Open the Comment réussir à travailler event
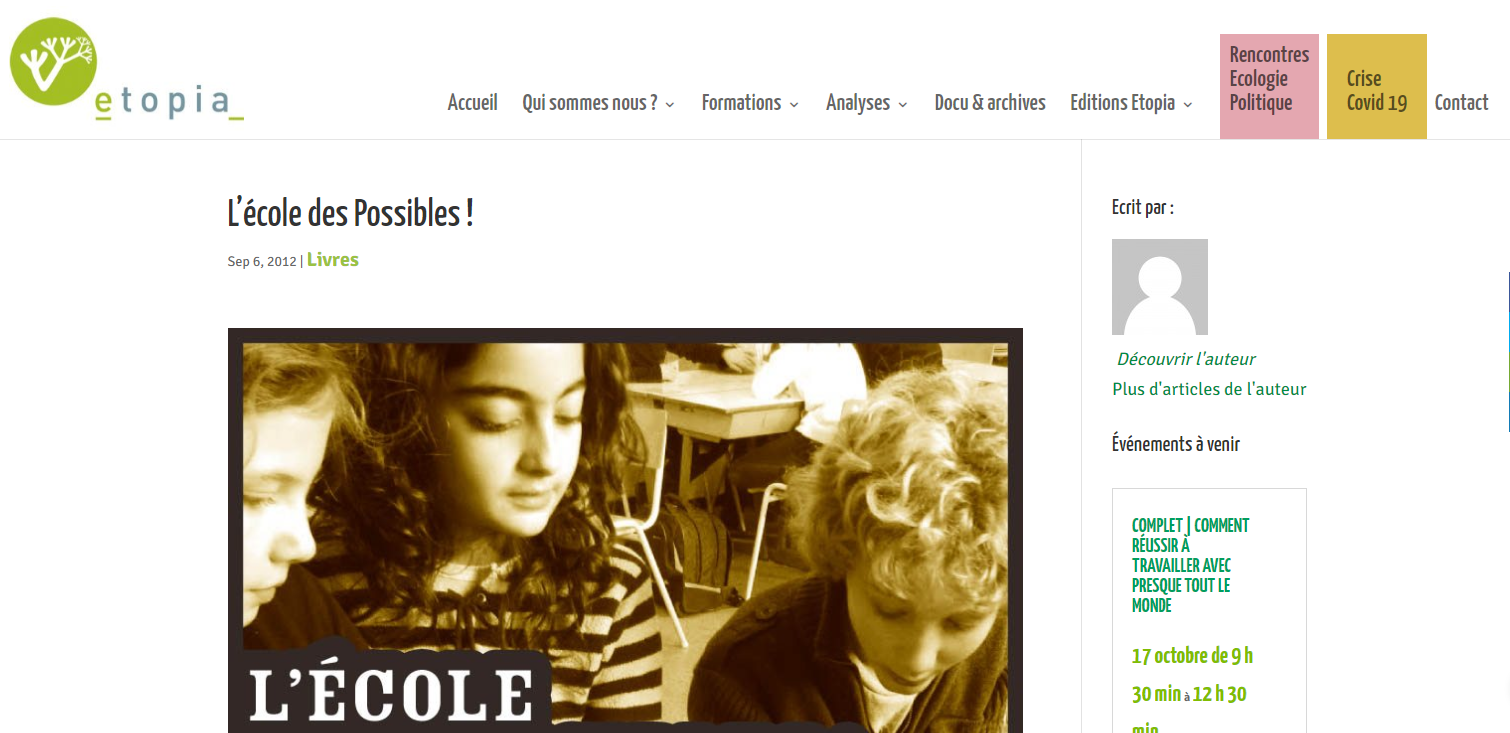This screenshot has height=733, width=1510. click(x=1191, y=565)
